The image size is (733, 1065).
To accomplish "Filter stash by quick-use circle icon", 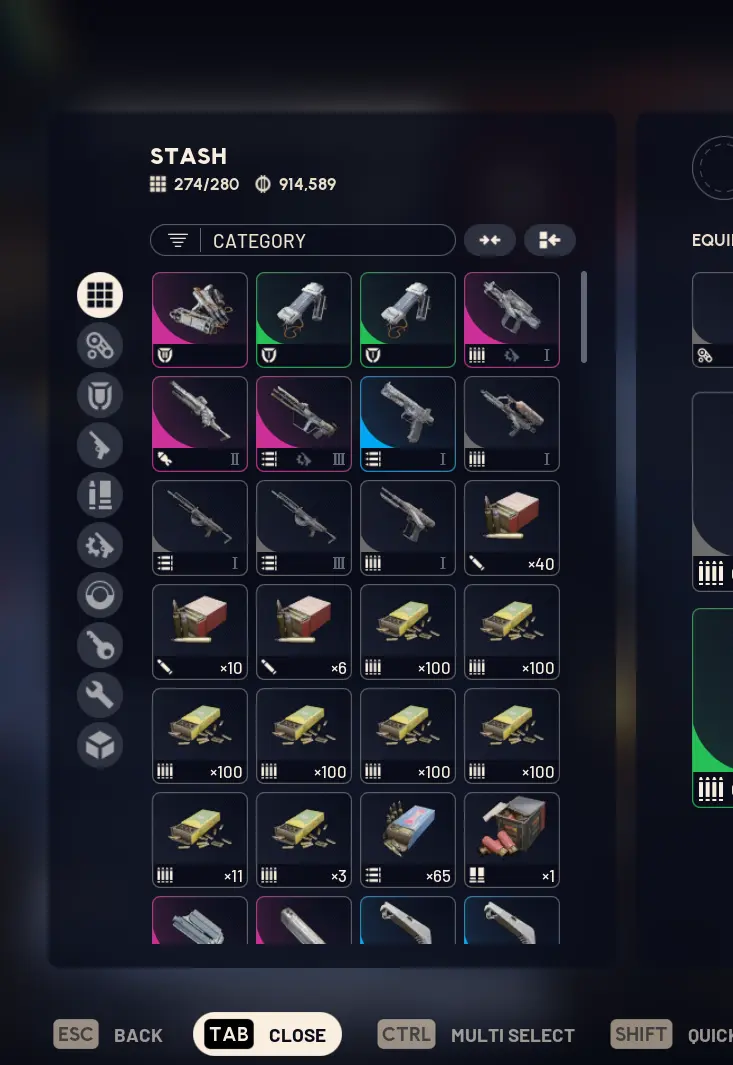I will point(100,595).
